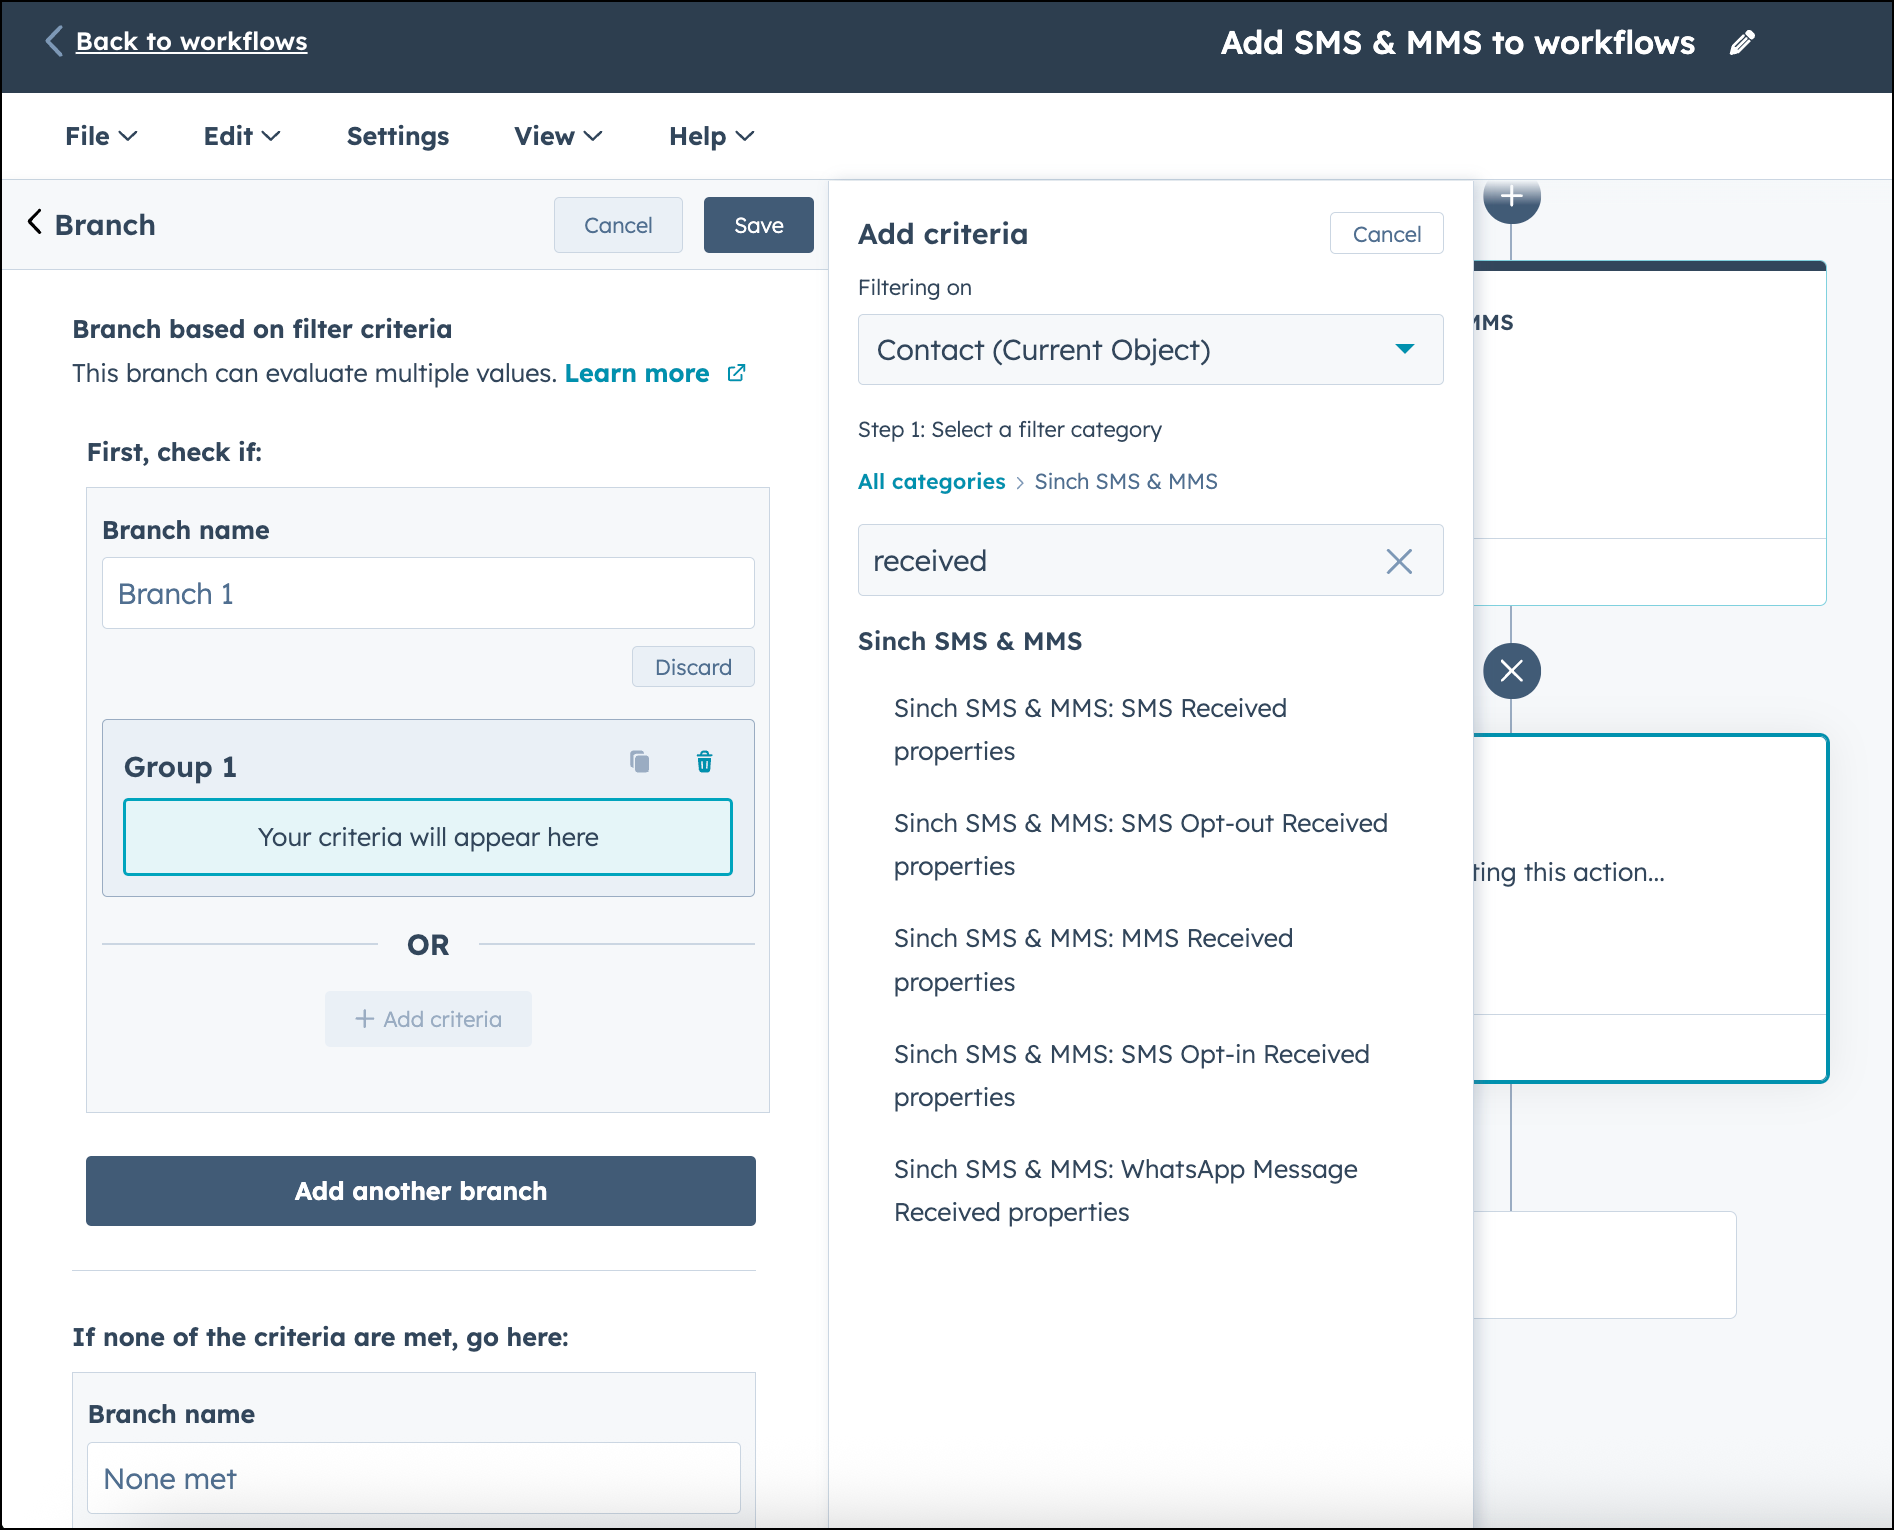Click Add another branch
1894x1530 pixels.
click(x=420, y=1190)
